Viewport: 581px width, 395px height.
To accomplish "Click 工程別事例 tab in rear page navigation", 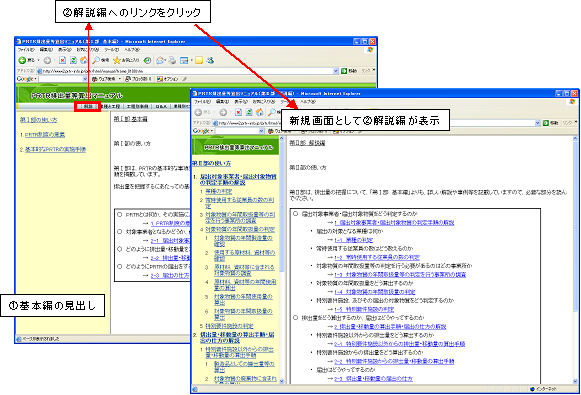I will click(x=137, y=106).
